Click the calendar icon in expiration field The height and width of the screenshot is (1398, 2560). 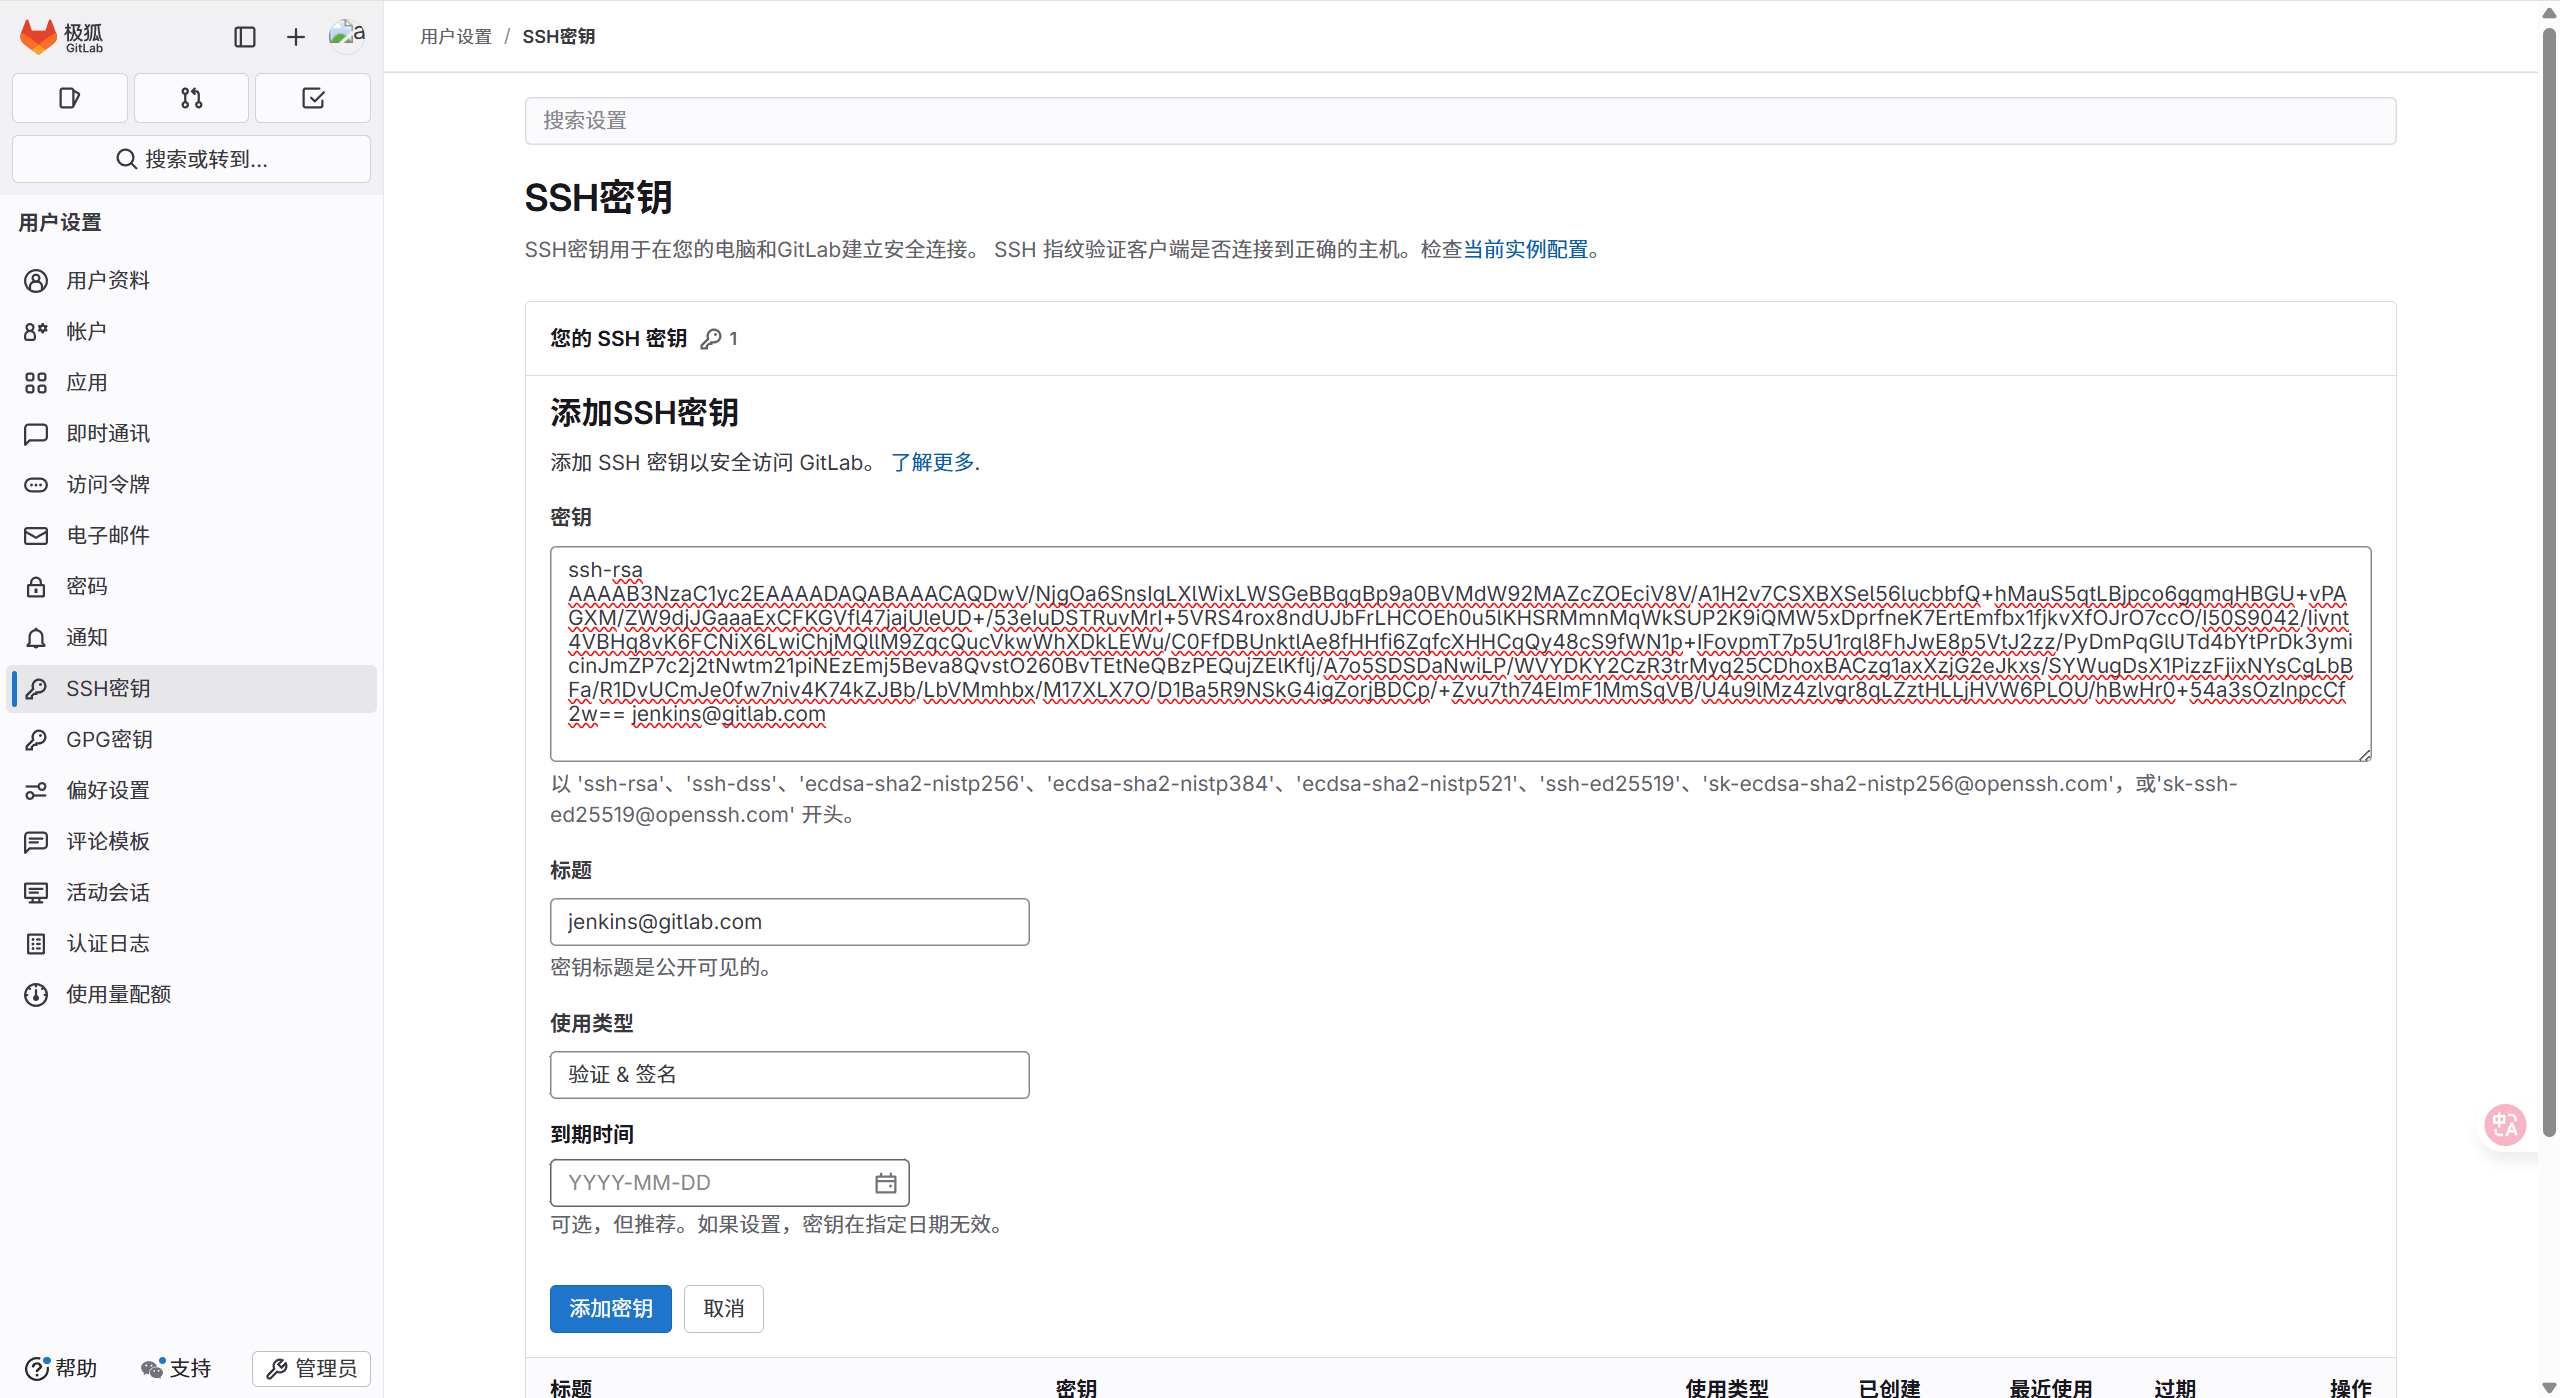(x=885, y=1183)
